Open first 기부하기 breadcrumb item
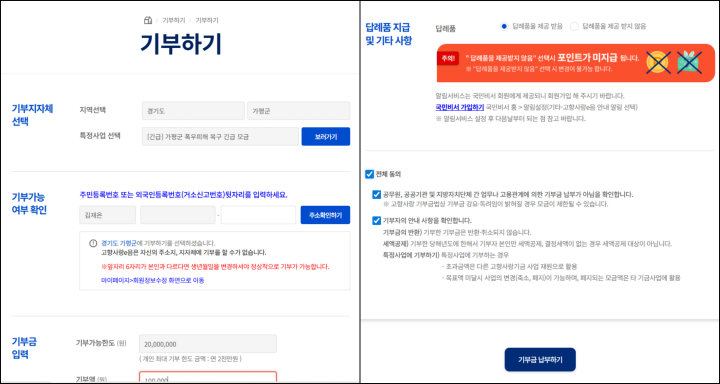This screenshot has height=384, width=720. [x=174, y=20]
